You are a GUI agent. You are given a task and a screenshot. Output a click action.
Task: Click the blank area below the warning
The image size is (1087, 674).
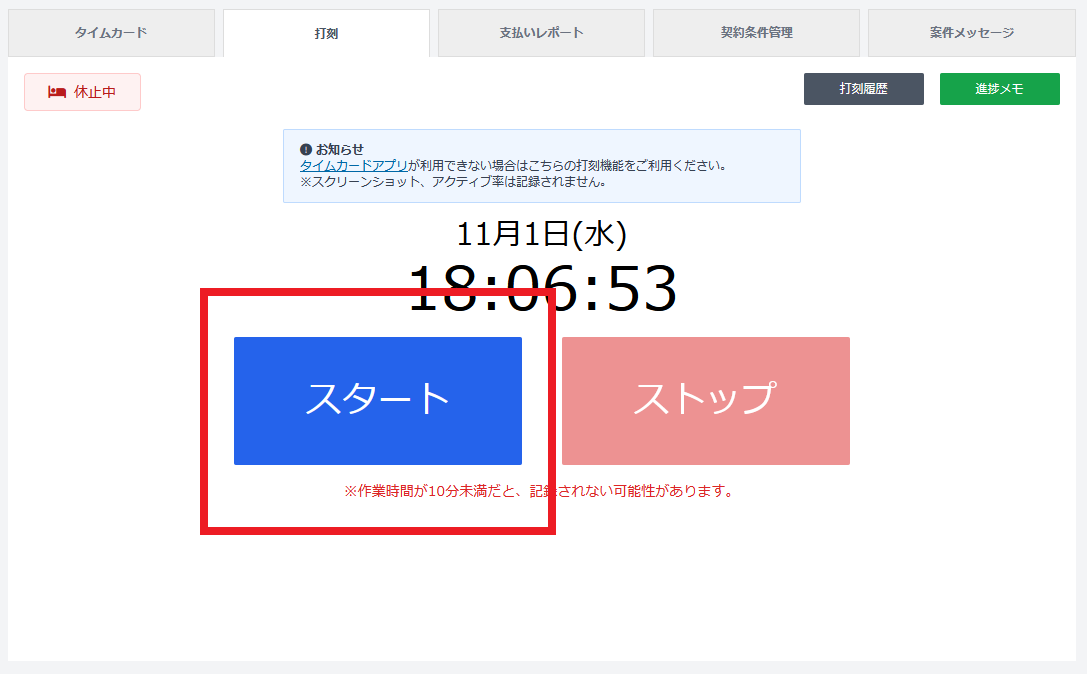(x=542, y=590)
